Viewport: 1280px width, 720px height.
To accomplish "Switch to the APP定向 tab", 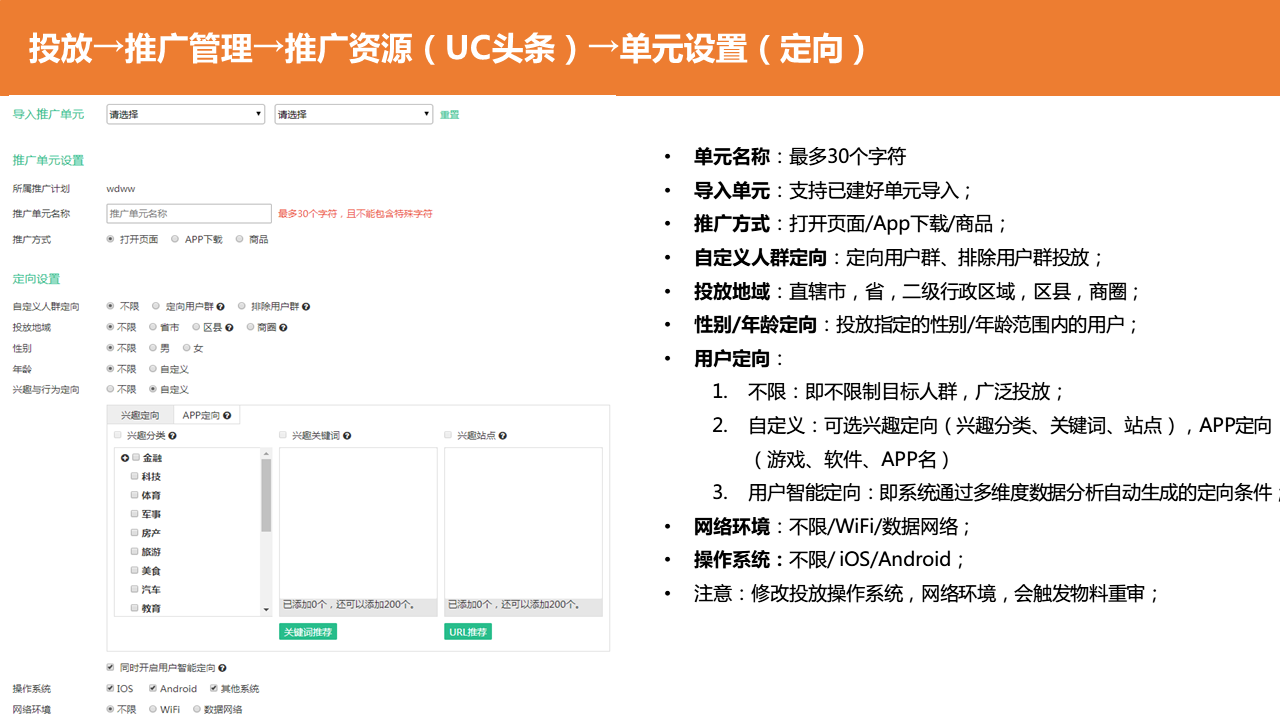I will click(x=206, y=415).
